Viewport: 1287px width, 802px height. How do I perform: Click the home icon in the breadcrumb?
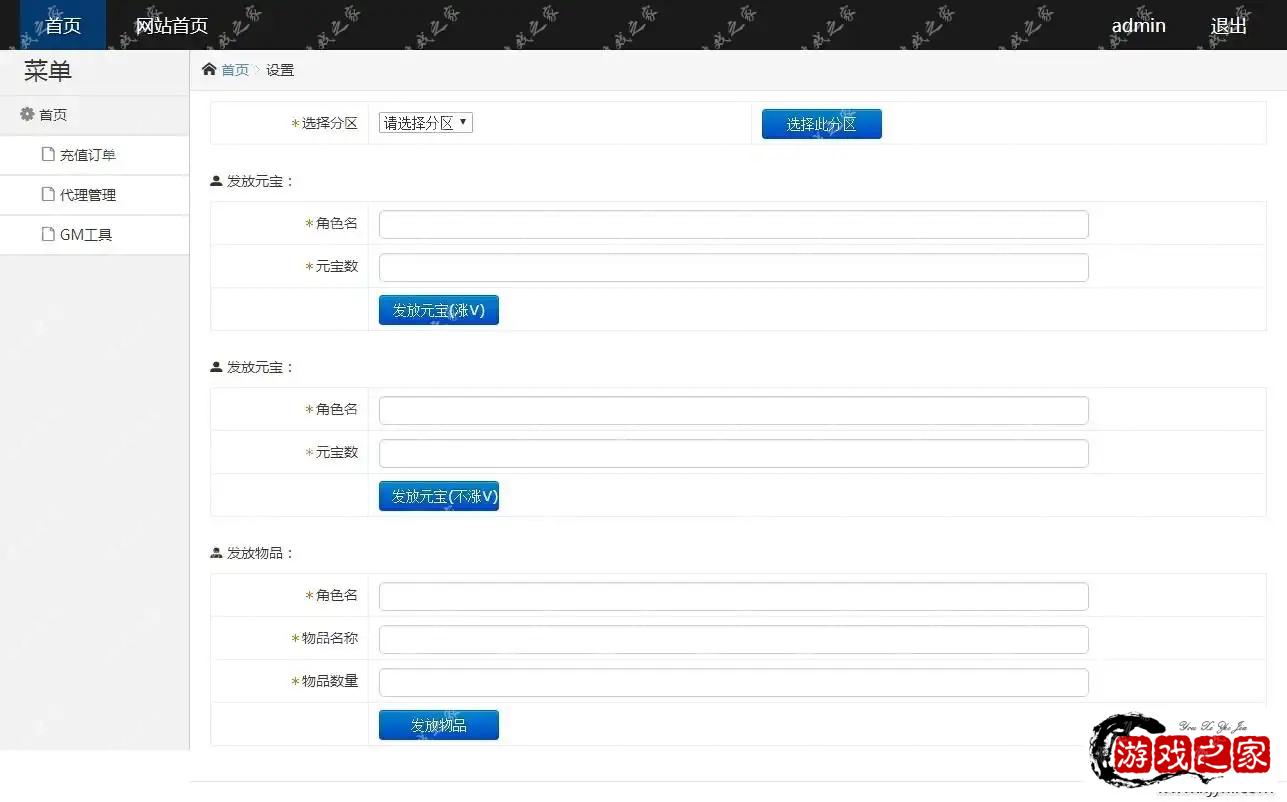tap(209, 69)
